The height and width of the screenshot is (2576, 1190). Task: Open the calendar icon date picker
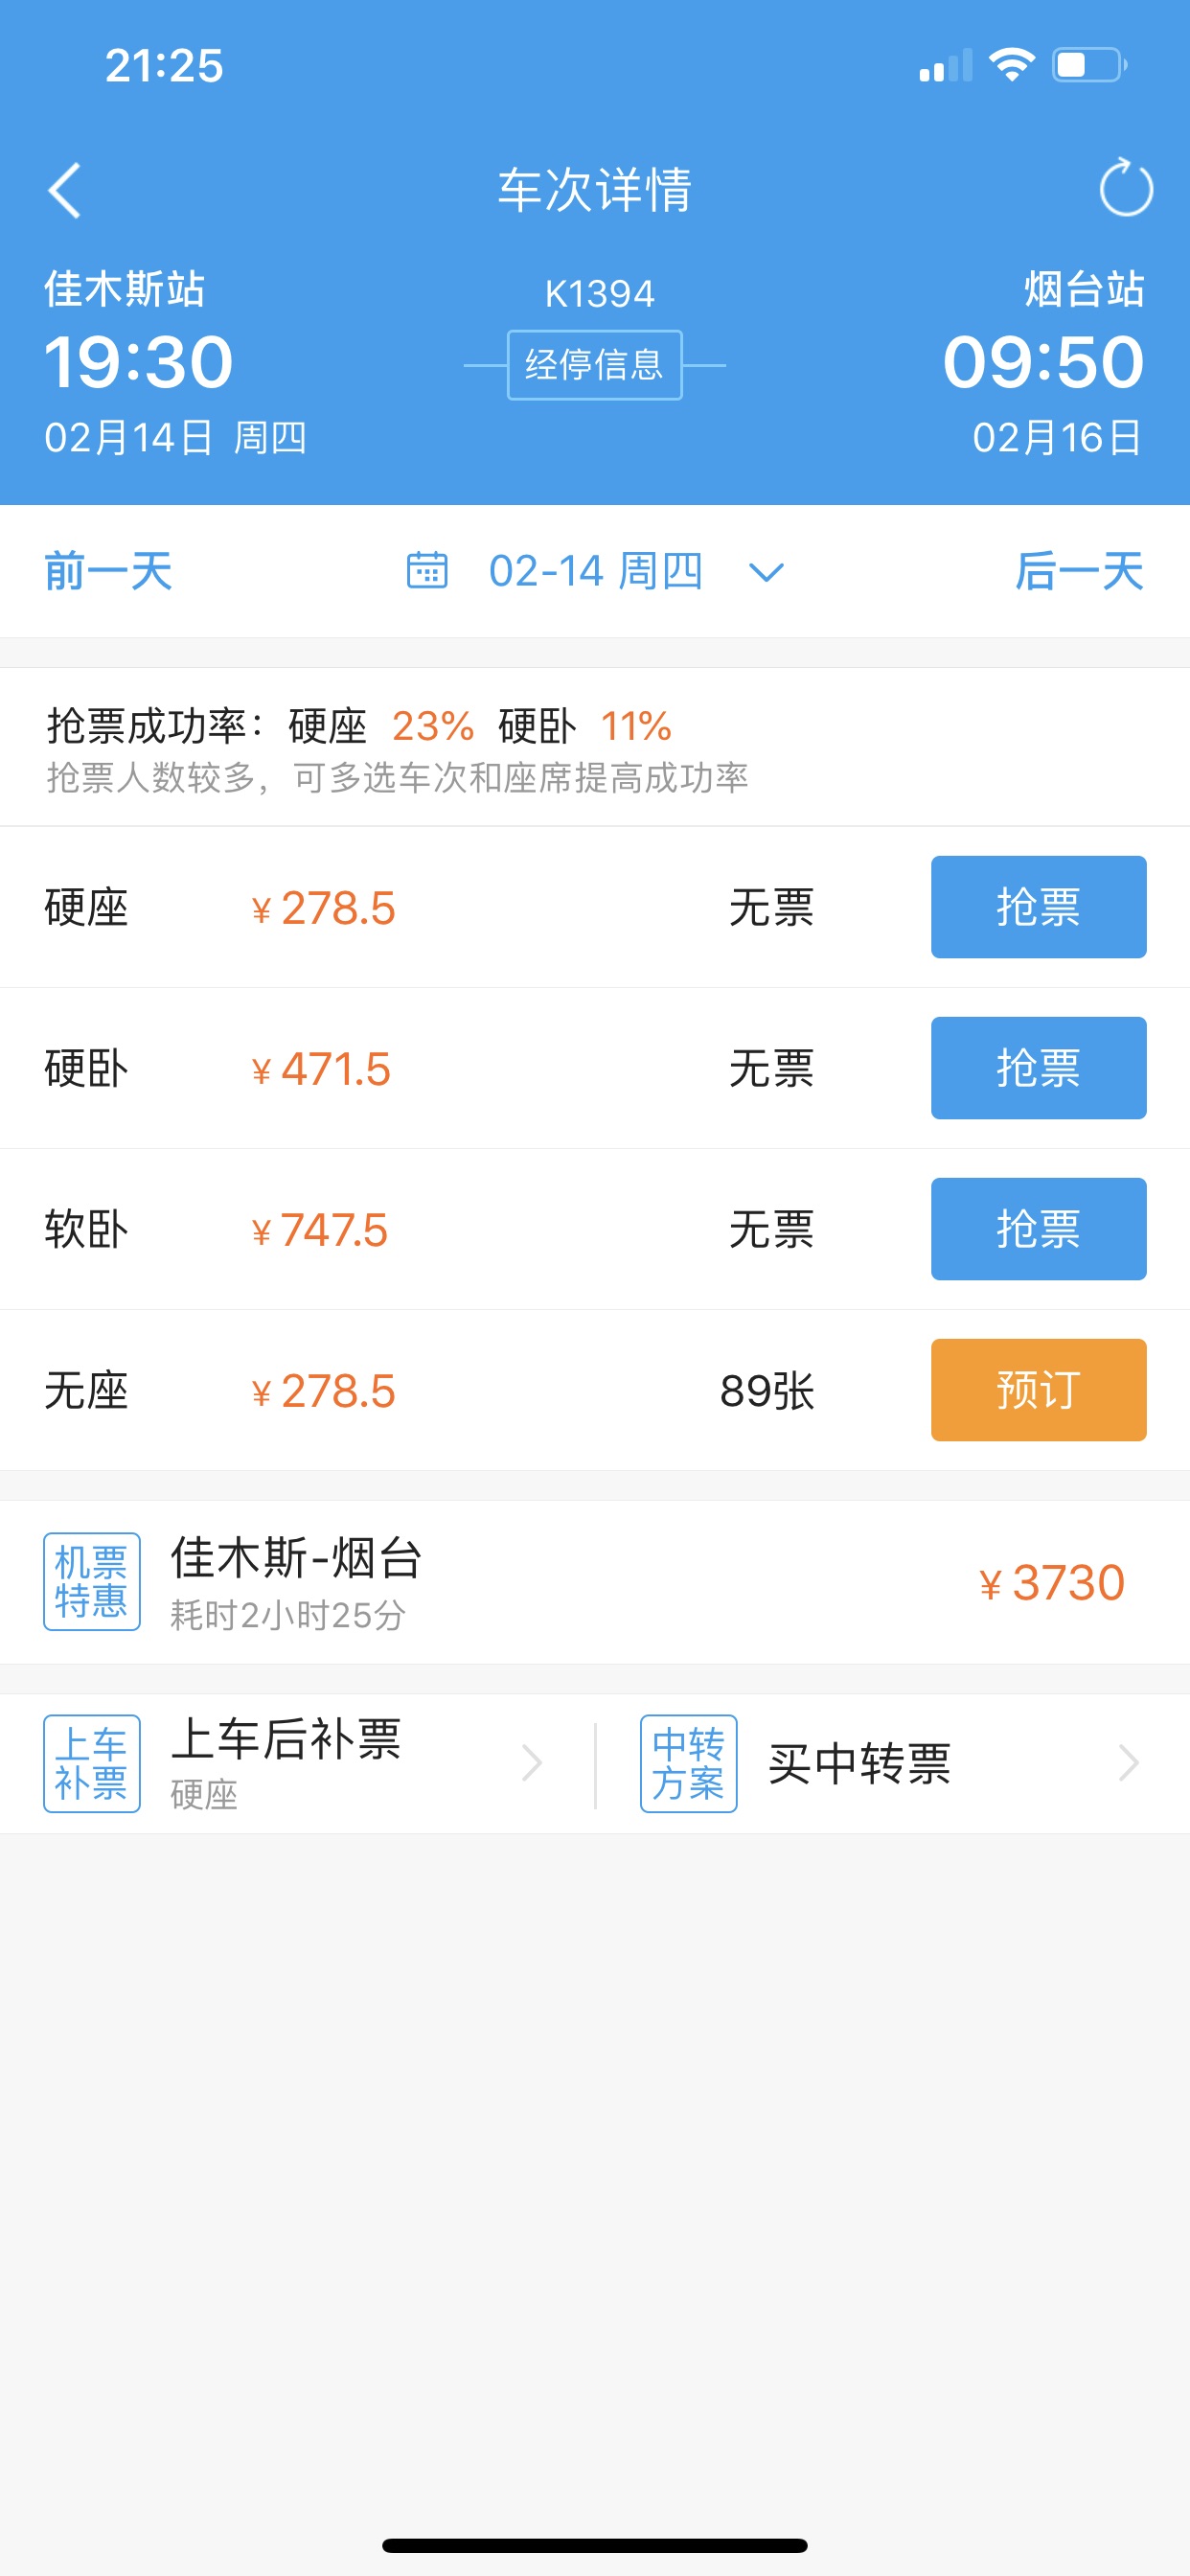[x=427, y=571]
